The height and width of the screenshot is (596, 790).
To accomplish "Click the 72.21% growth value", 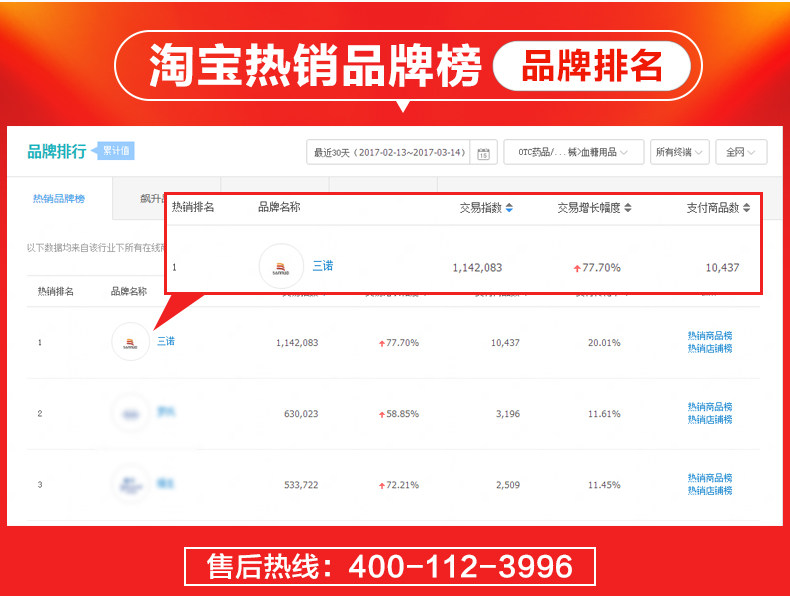I will 399,485.
